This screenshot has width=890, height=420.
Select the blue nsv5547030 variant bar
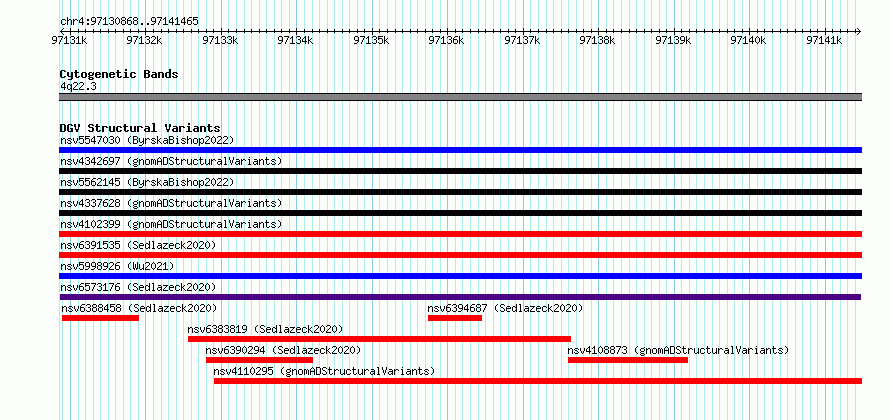coord(460,150)
